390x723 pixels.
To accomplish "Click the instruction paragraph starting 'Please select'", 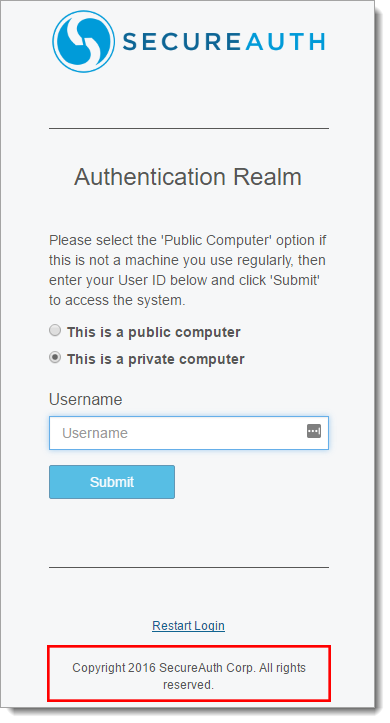I will (188, 270).
